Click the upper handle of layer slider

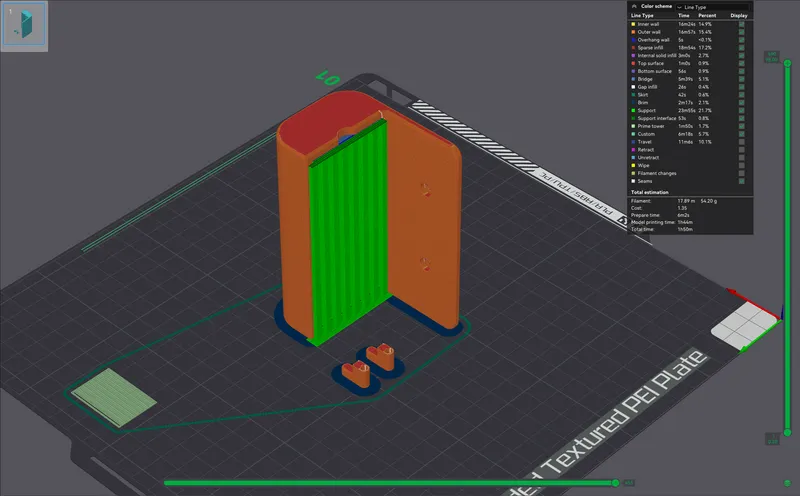pyautogui.click(x=772, y=55)
